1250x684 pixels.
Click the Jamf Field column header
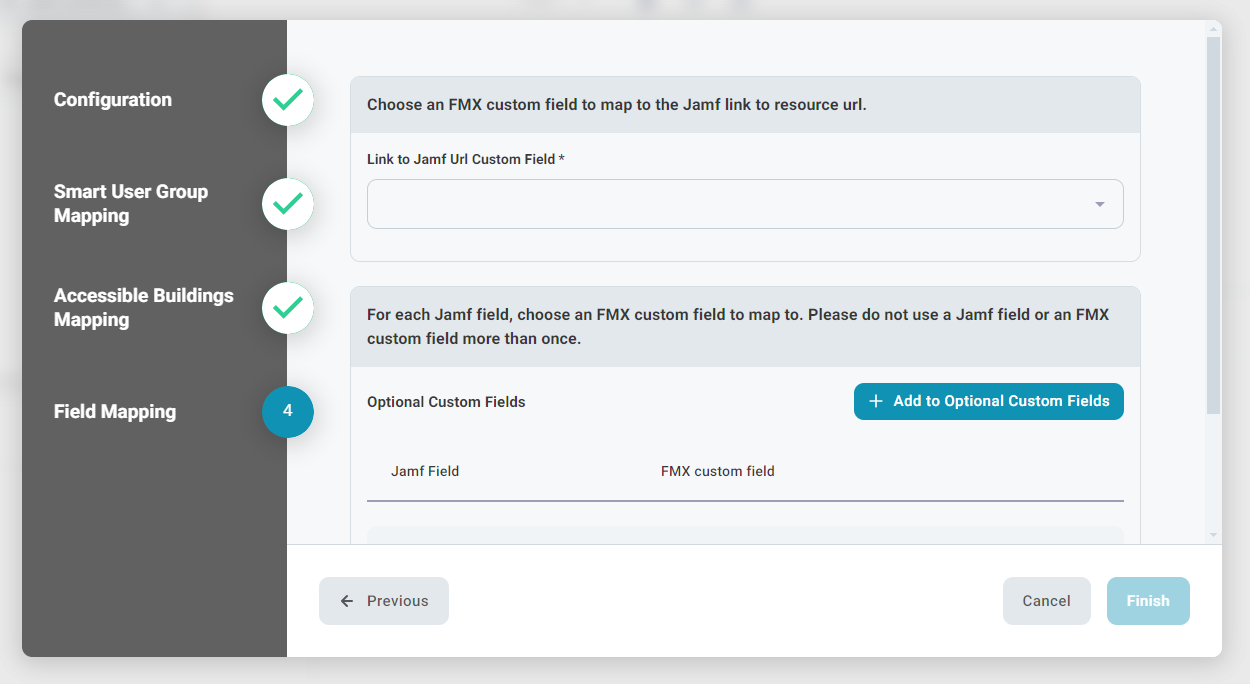(x=425, y=471)
